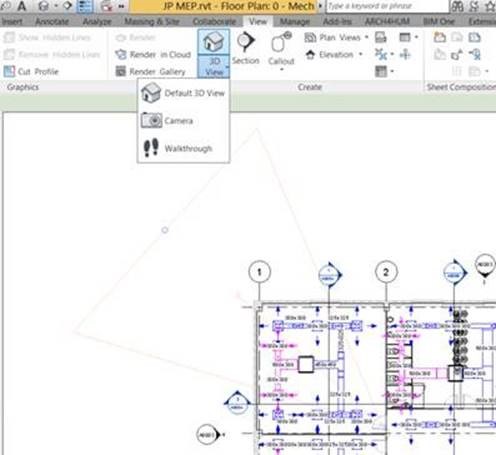
Task: Click the Scope Box icon
Action: point(405,54)
